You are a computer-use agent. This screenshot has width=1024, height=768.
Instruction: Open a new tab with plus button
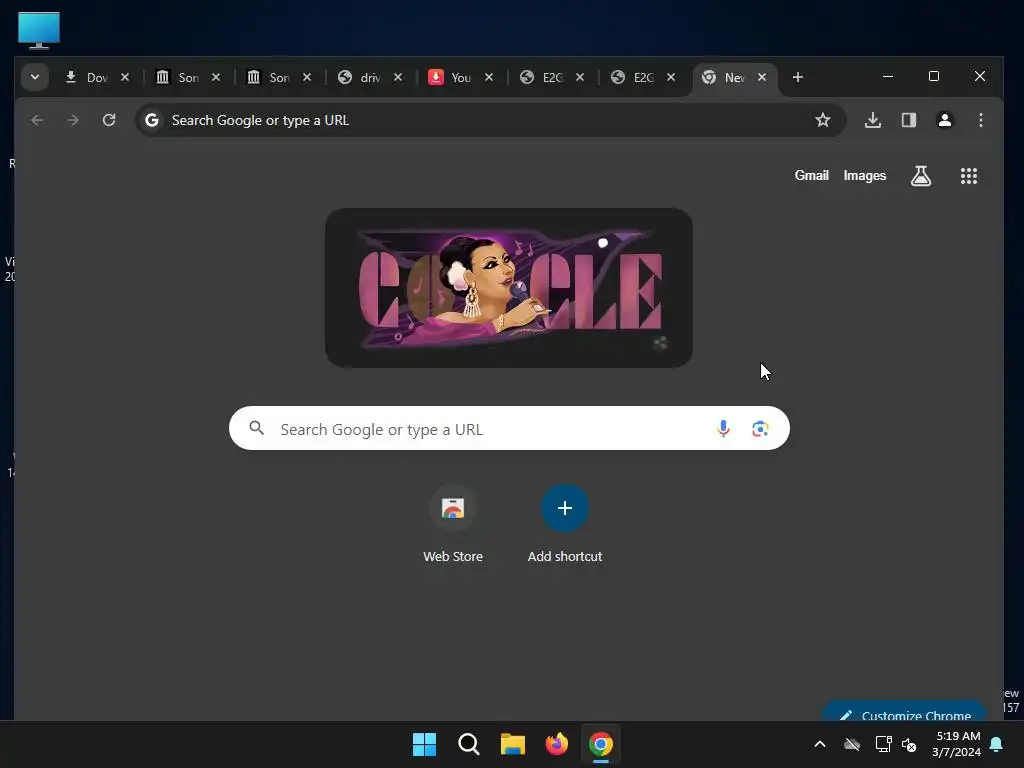point(797,77)
